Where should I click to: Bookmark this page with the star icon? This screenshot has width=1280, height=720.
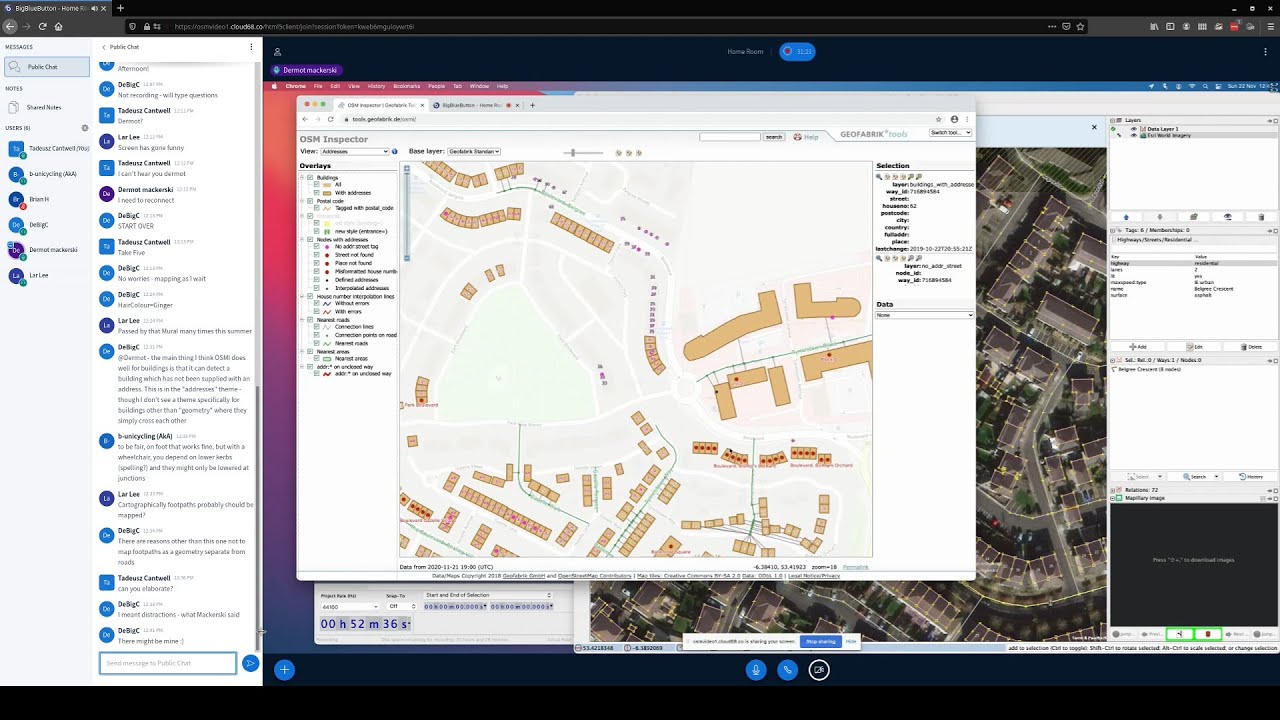pos(1080,26)
